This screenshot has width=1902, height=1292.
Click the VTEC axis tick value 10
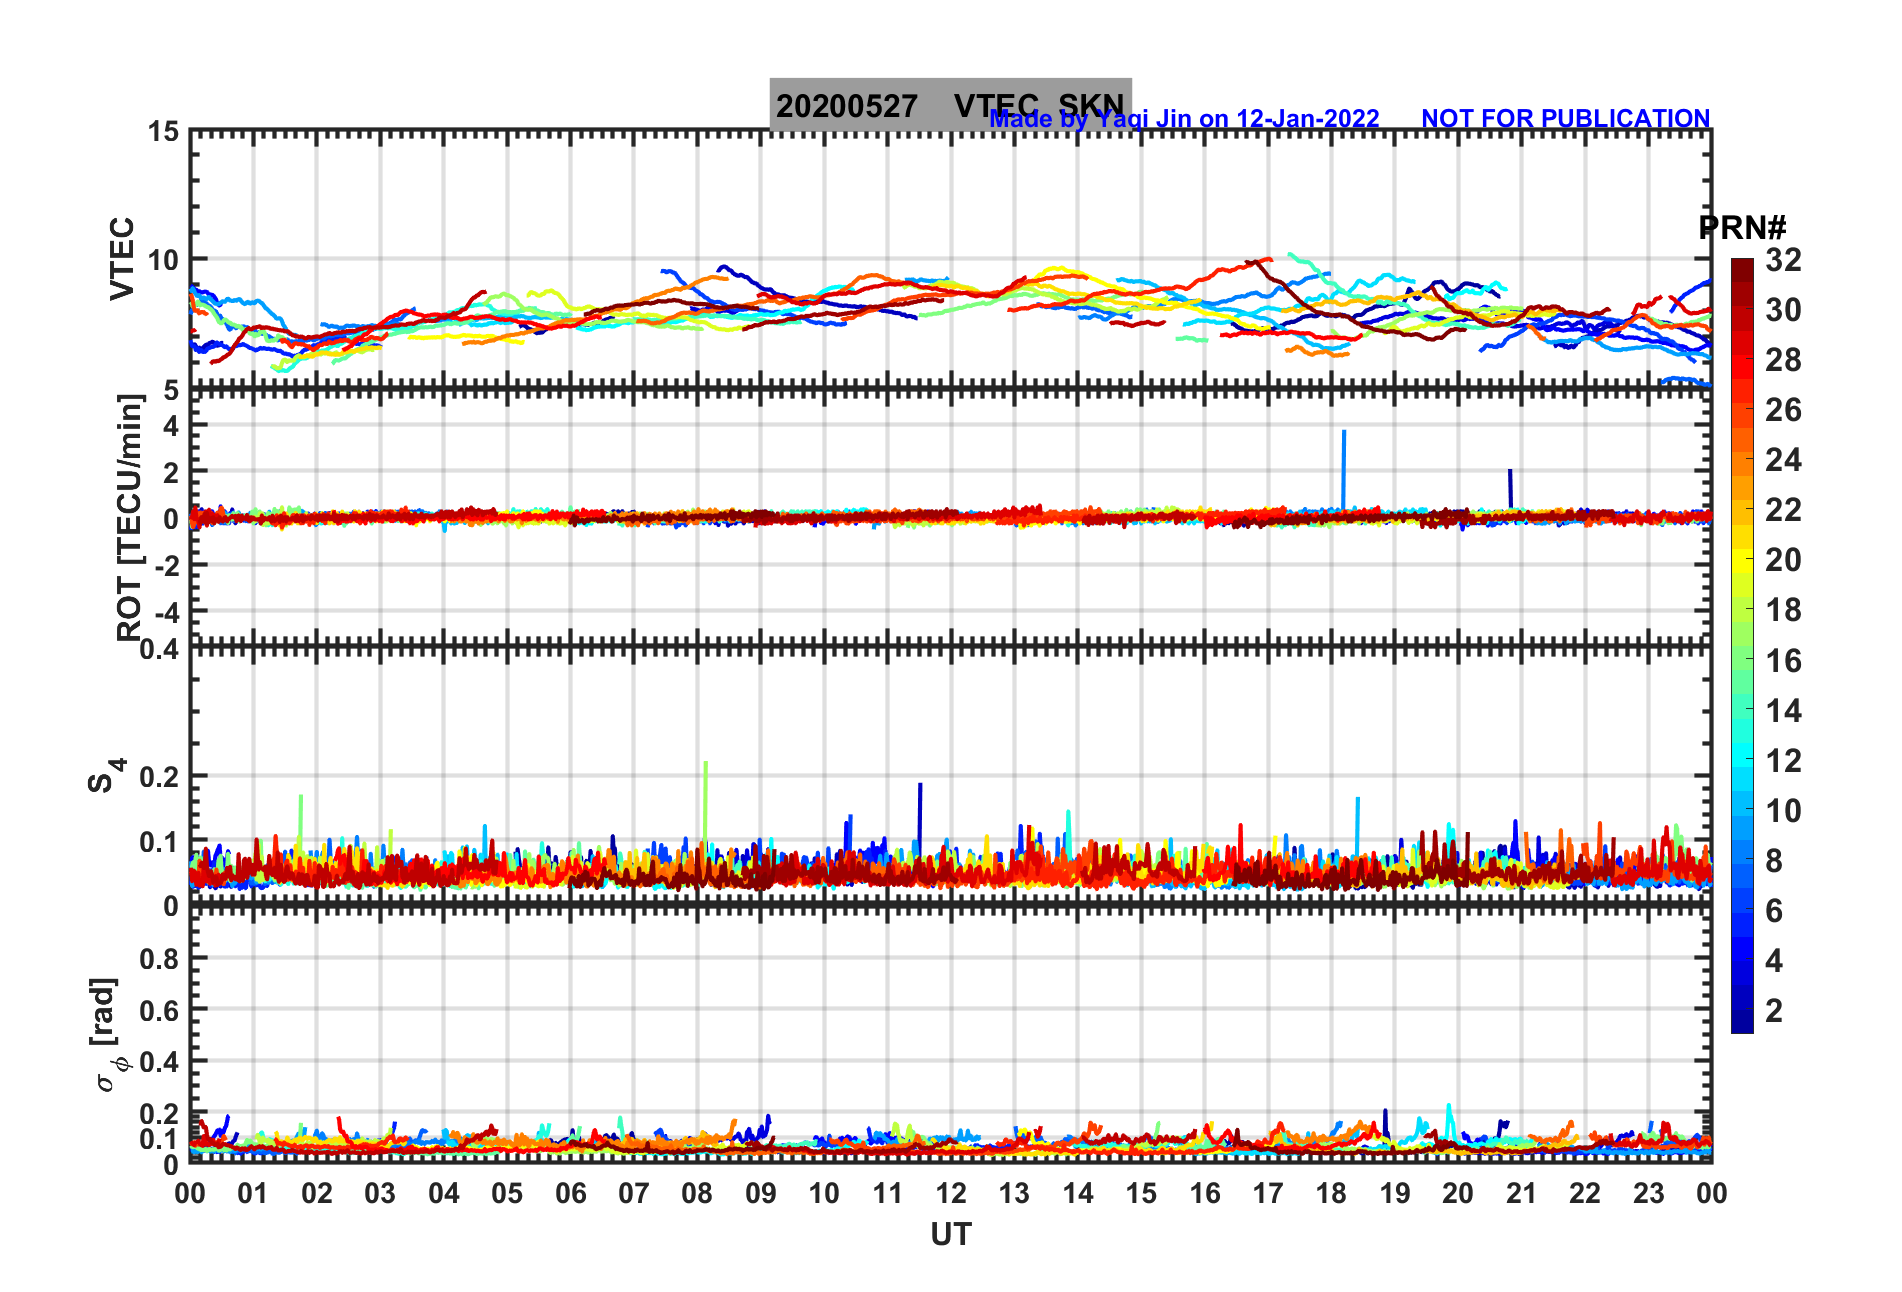(163, 260)
